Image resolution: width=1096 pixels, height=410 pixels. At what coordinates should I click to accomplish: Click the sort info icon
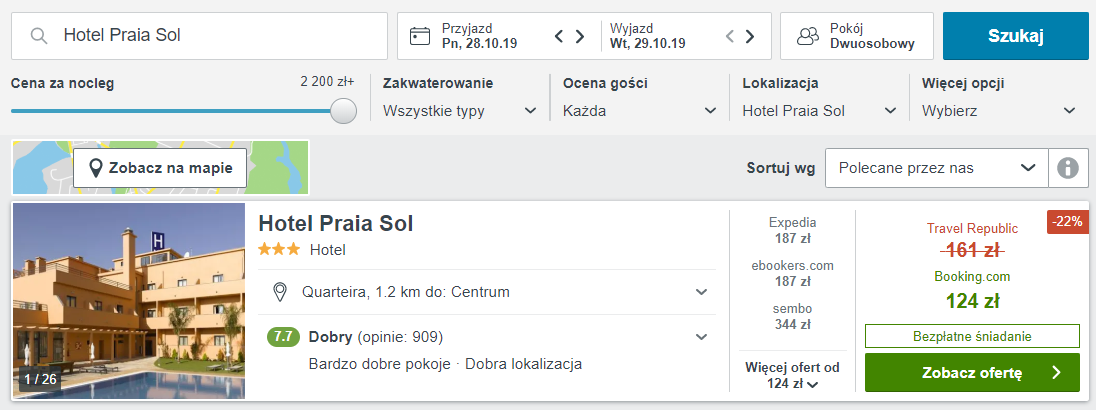click(x=1068, y=168)
